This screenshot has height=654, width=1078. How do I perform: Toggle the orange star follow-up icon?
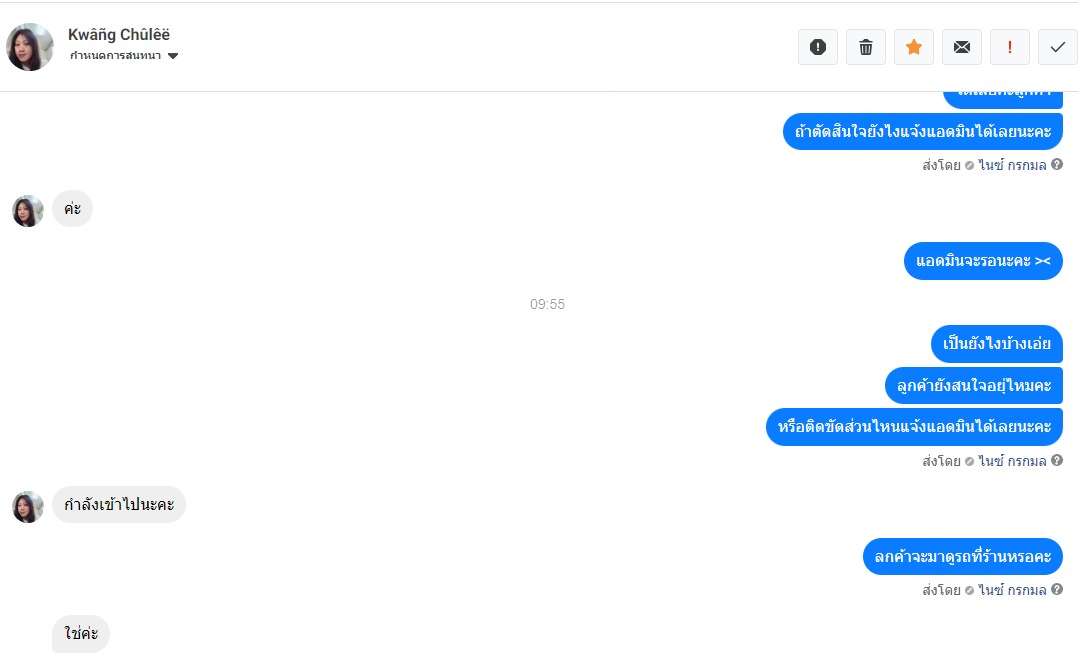914,47
